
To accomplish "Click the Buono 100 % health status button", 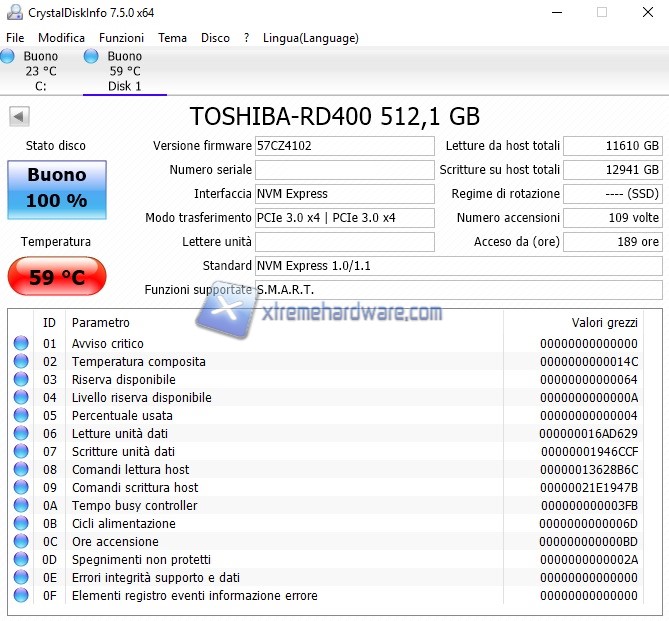I will click(x=56, y=188).
